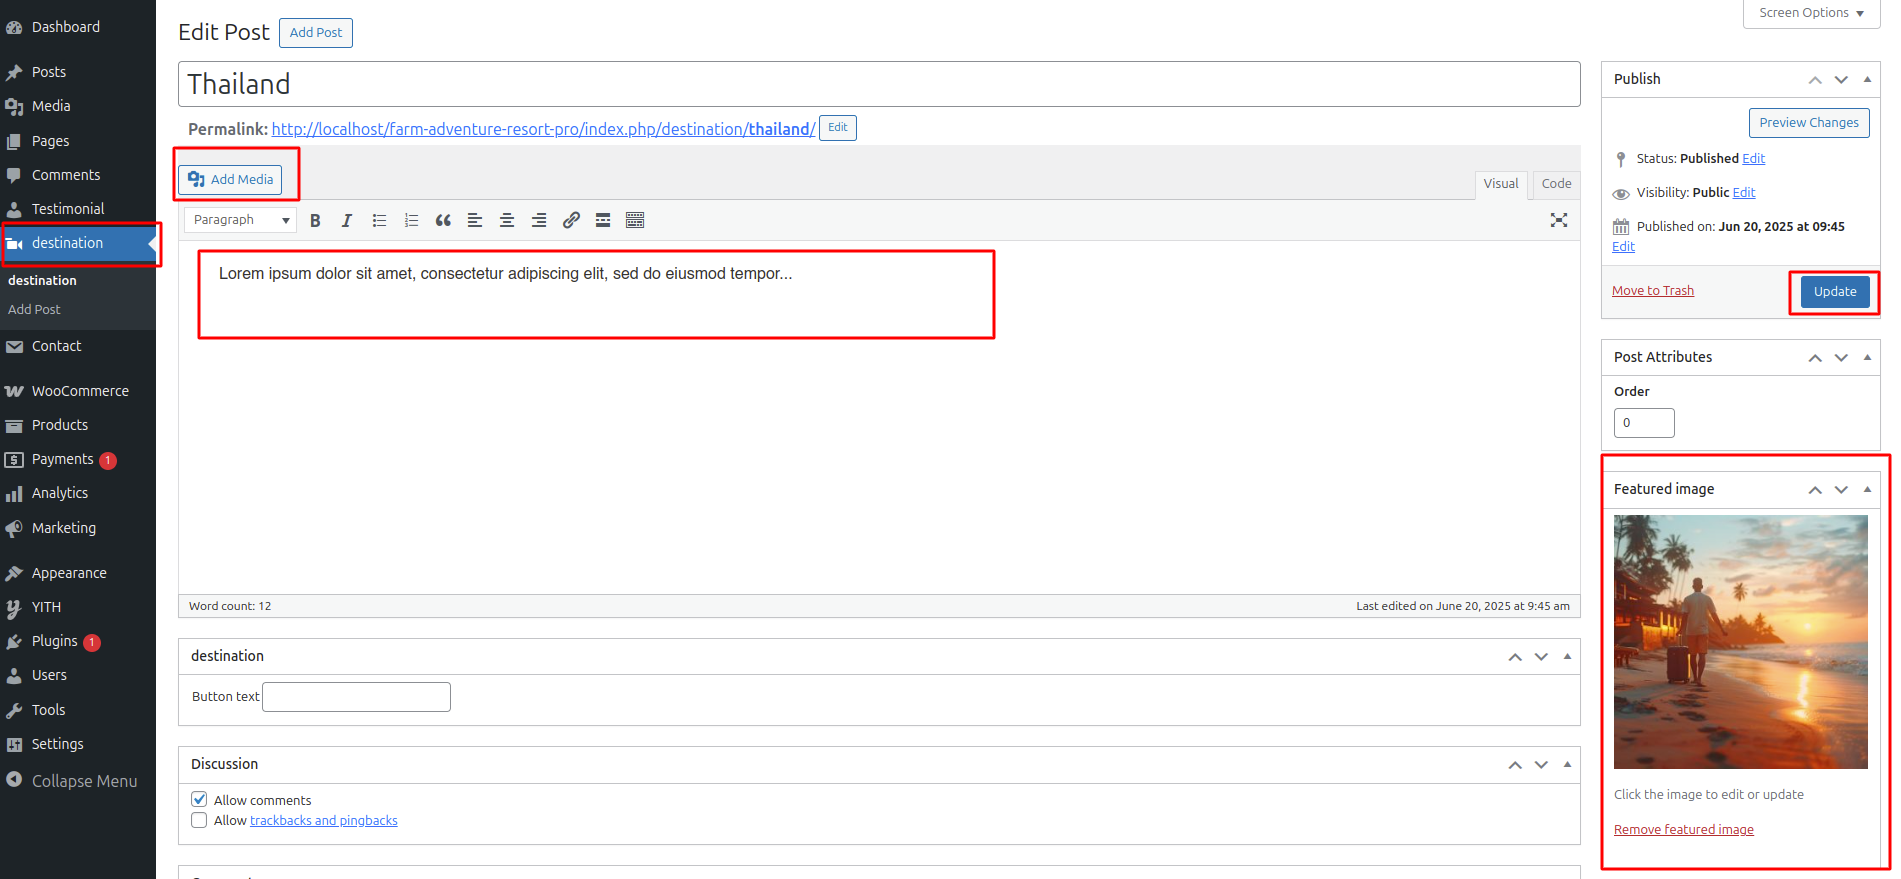Insert a bulleted list
The width and height of the screenshot is (1901, 879).
[379, 221]
